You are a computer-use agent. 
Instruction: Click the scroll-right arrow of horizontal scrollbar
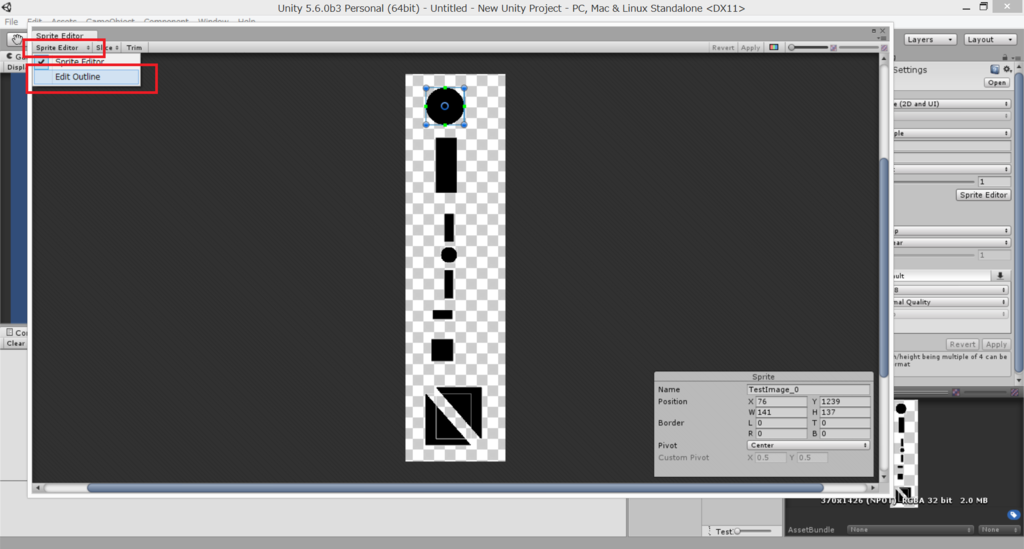tap(873, 488)
